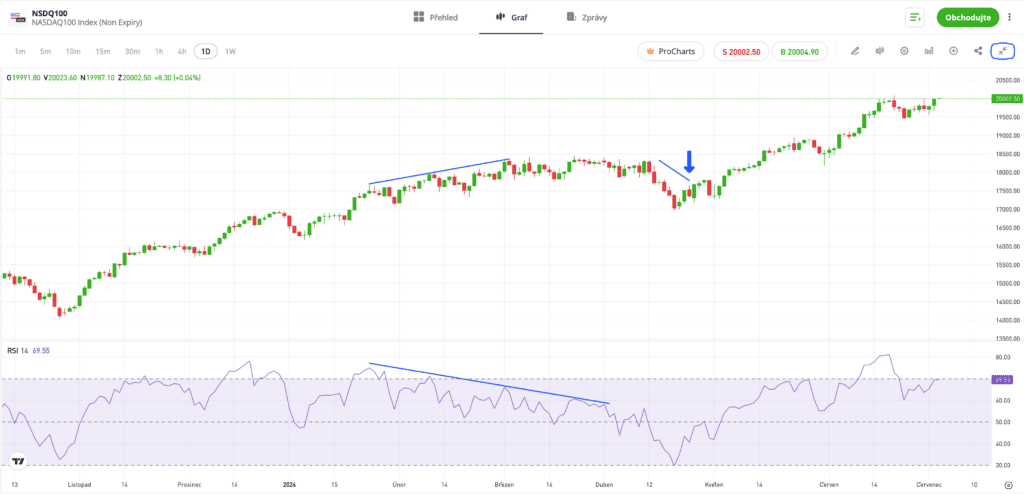Open the TradingView logo link
This screenshot has height=494, width=1024.
coord(18,461)
